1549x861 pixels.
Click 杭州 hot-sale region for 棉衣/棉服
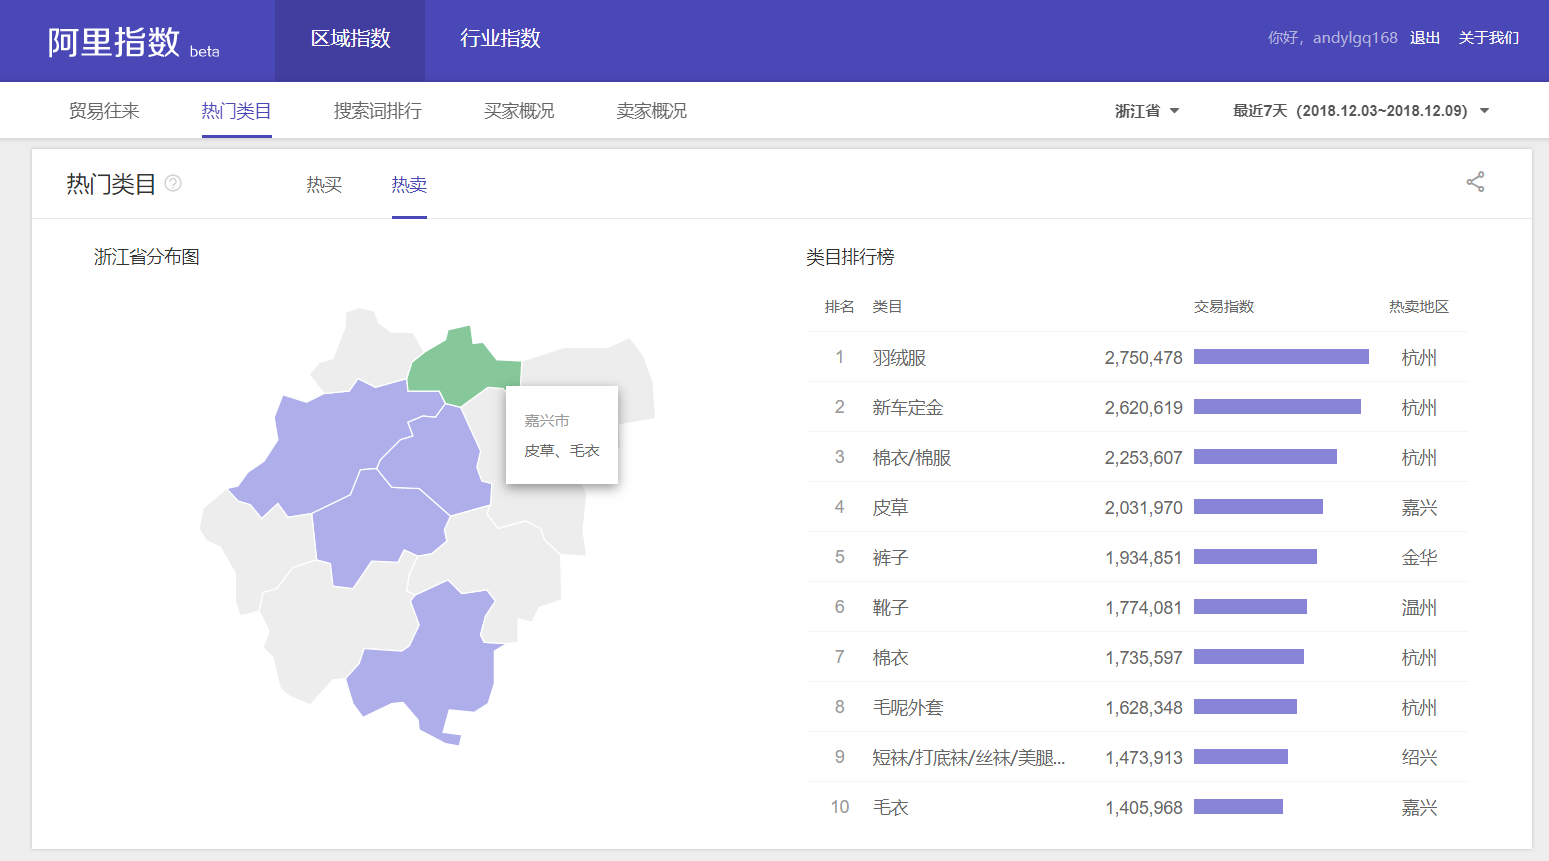click(1419, 457)
